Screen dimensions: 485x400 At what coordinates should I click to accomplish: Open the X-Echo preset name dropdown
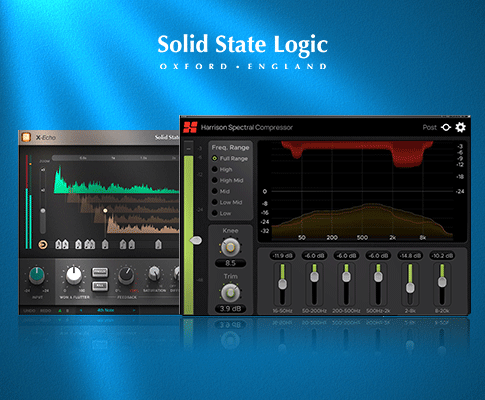106,310
